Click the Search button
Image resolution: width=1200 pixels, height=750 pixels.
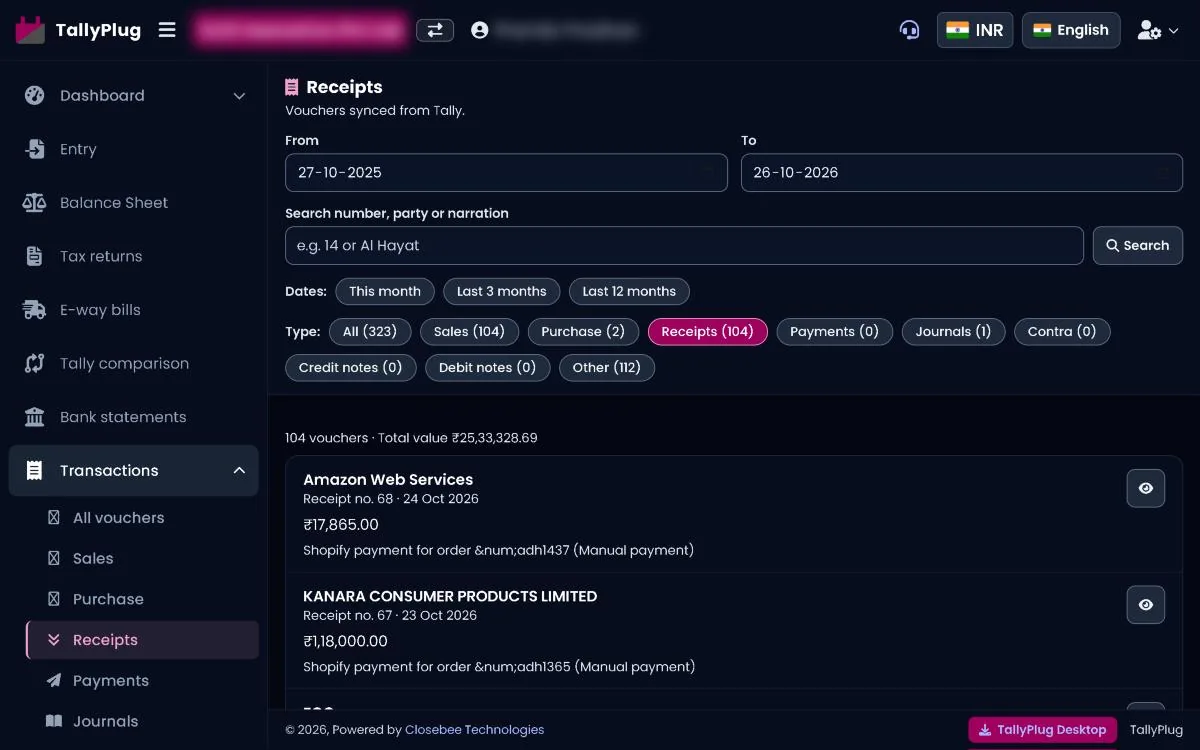pos(1138,245)
